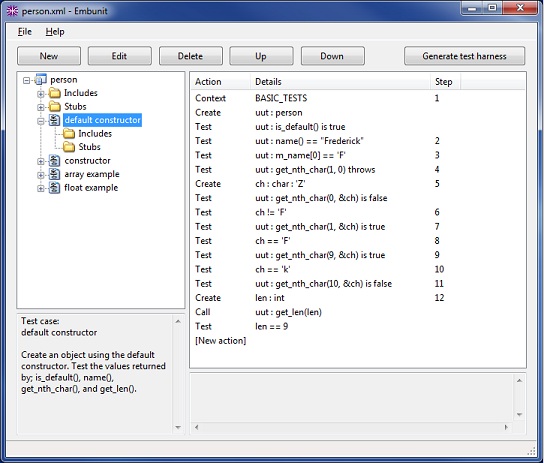Select the m_name[0] == 'F' row
The height and width of the screenshot is (463, 544).
pos(357,155)
